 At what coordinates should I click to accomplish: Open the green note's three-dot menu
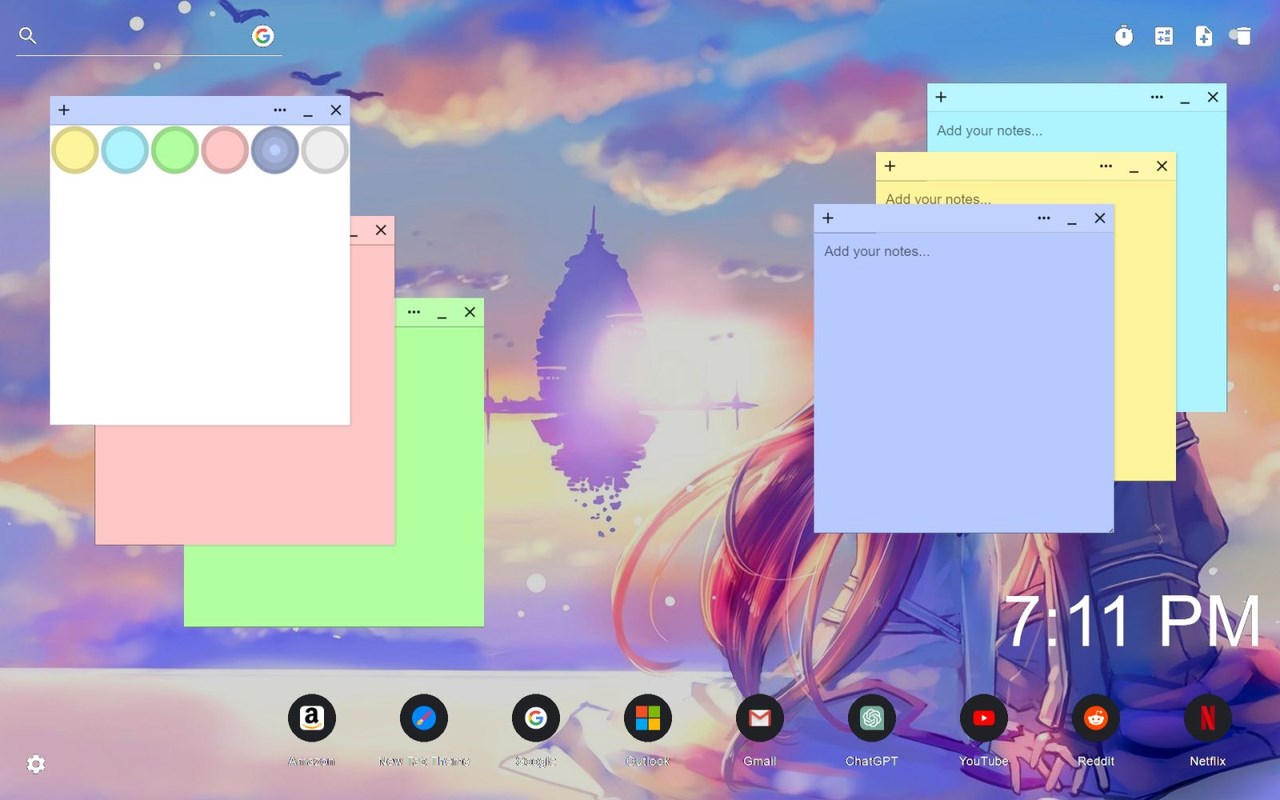414,312
